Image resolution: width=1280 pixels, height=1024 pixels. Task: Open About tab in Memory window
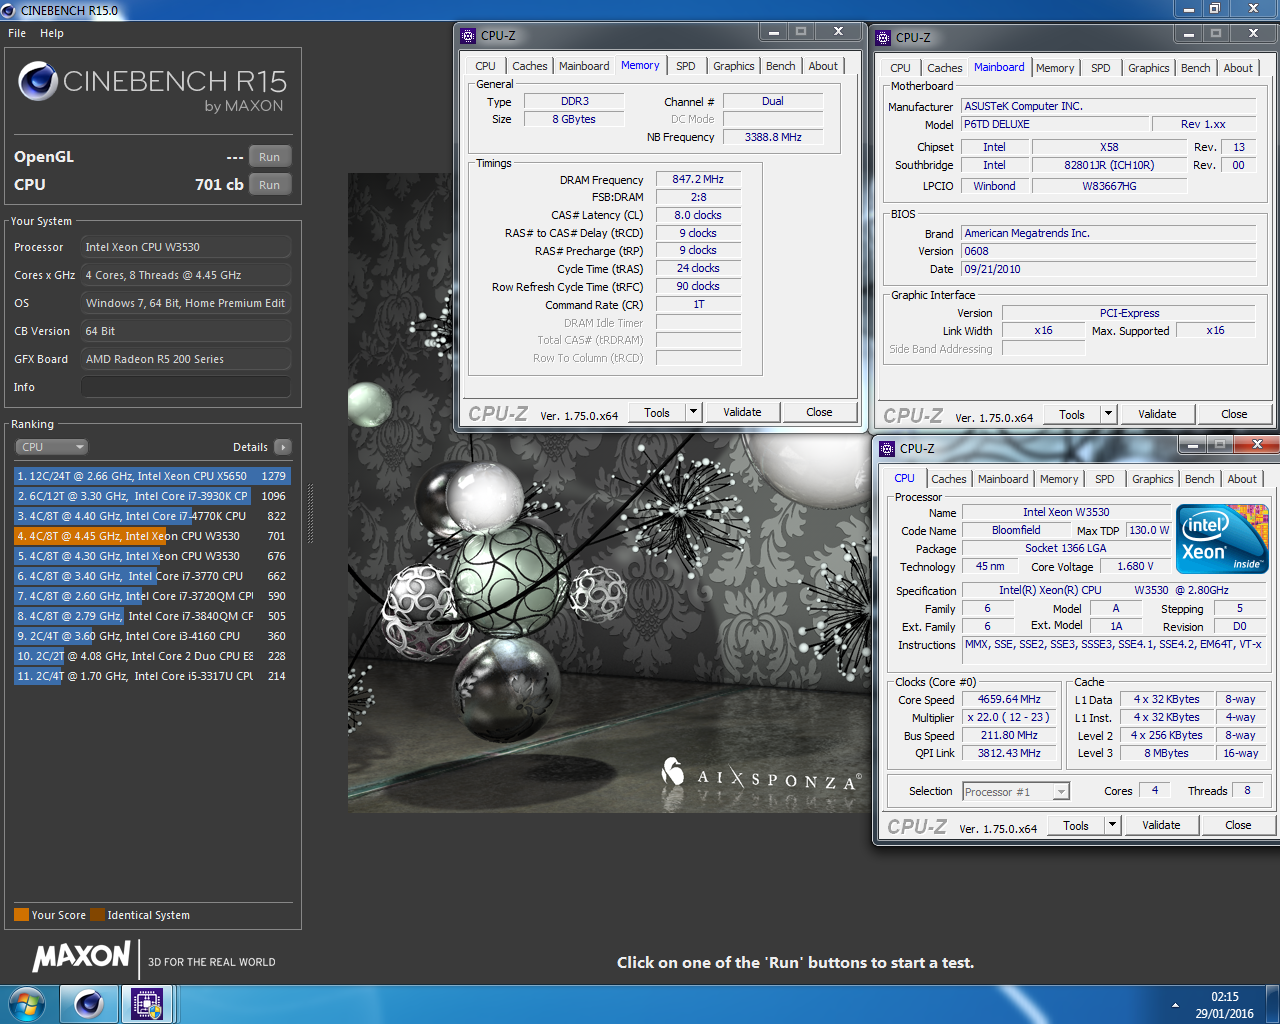823,66
